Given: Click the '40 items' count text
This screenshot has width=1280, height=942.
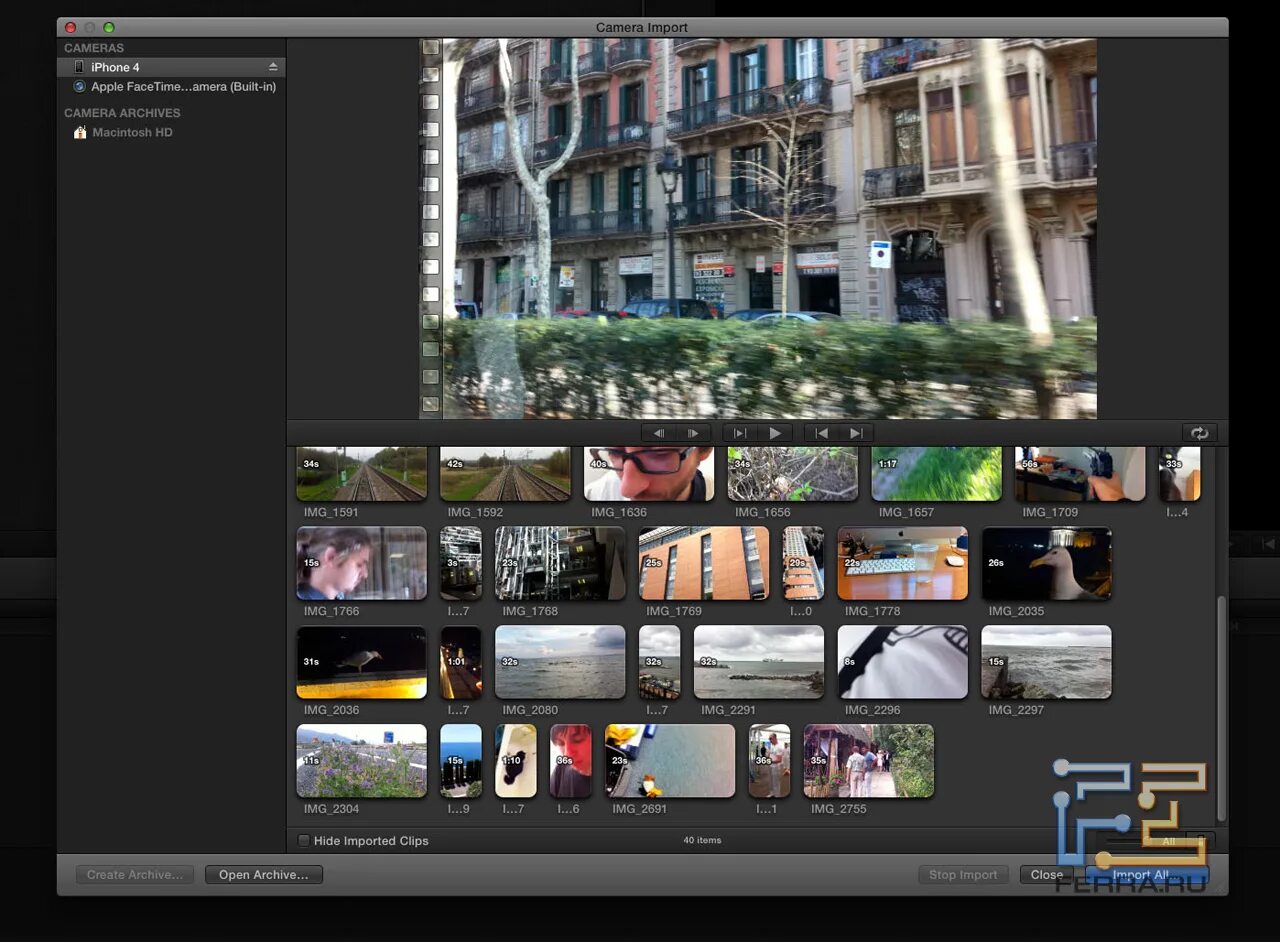Looking at the screenshot, I should tap(702, 841).
